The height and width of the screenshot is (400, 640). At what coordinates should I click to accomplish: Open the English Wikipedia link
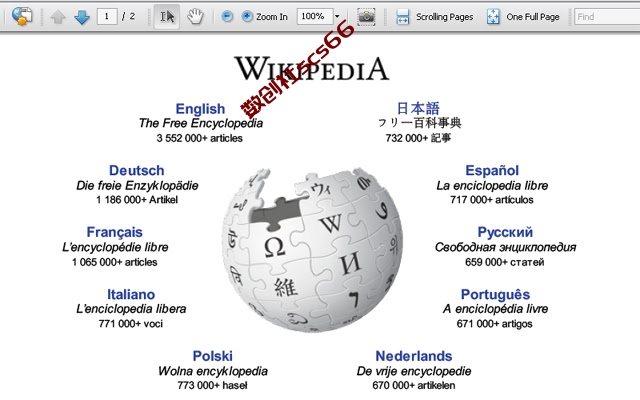point(200,109)
